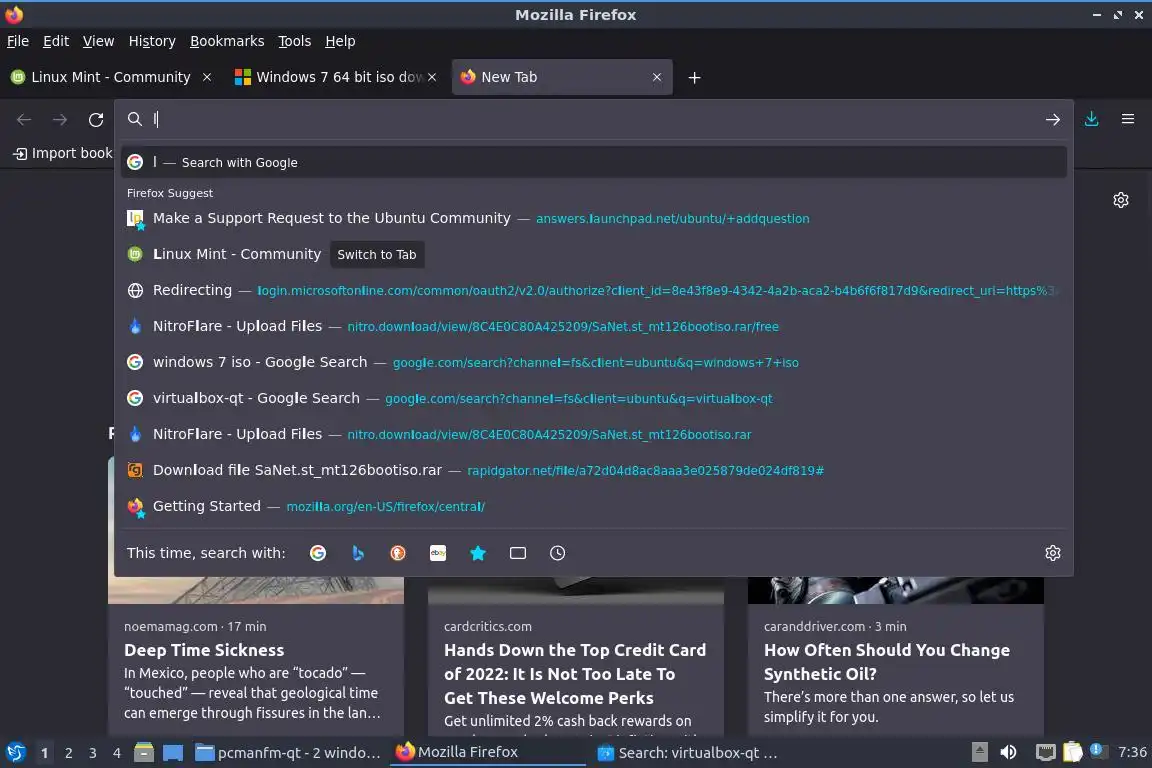Open the Tools menu
Viewport: 1152px width, 768px height.
point(295,41)
